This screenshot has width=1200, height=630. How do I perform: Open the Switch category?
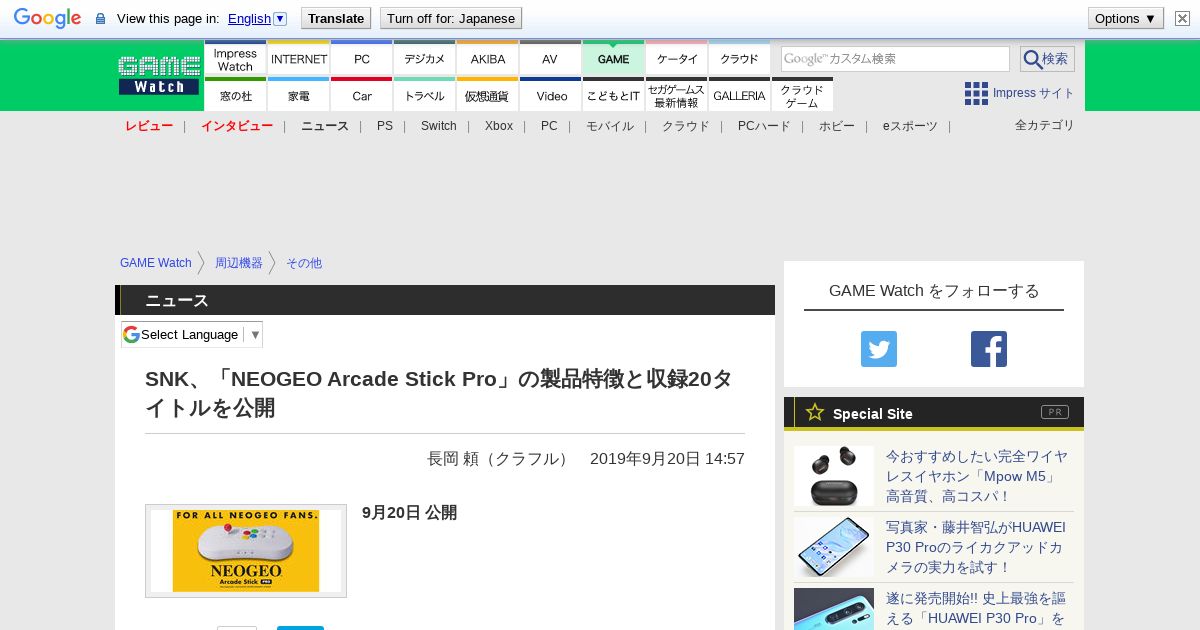(x=439, y=126)
